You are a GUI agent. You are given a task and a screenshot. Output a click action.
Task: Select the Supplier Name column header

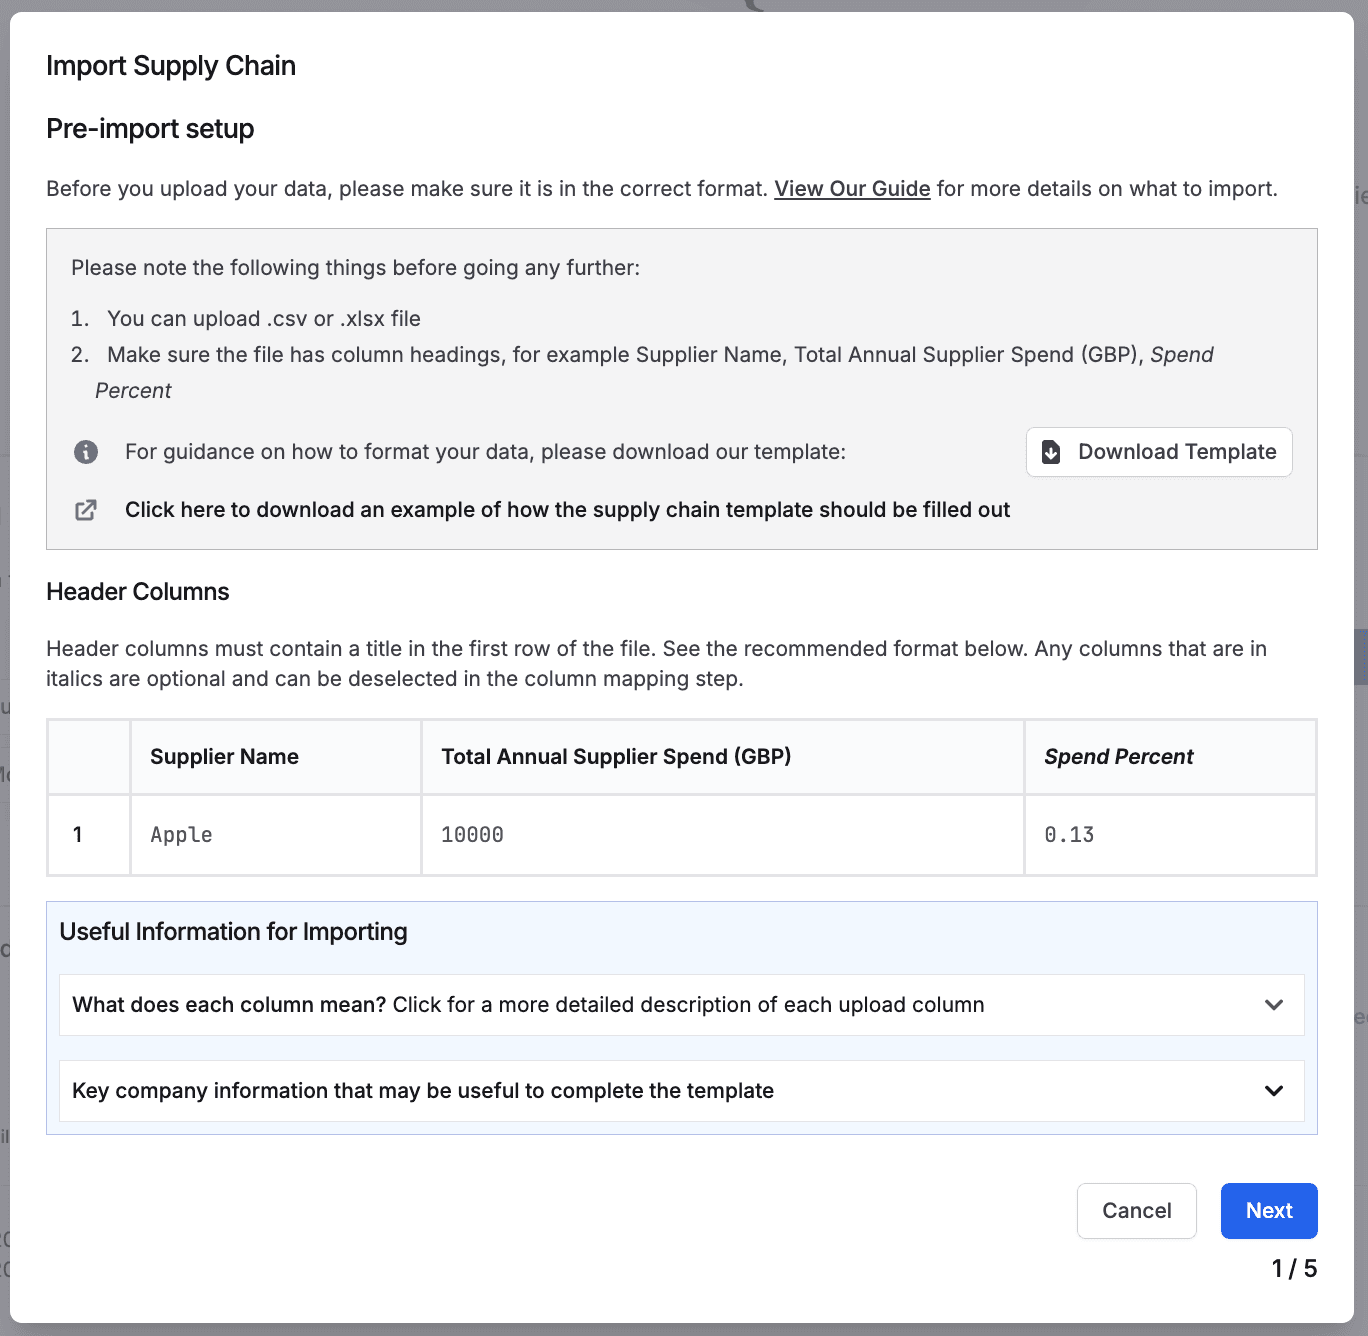(224, 757)
